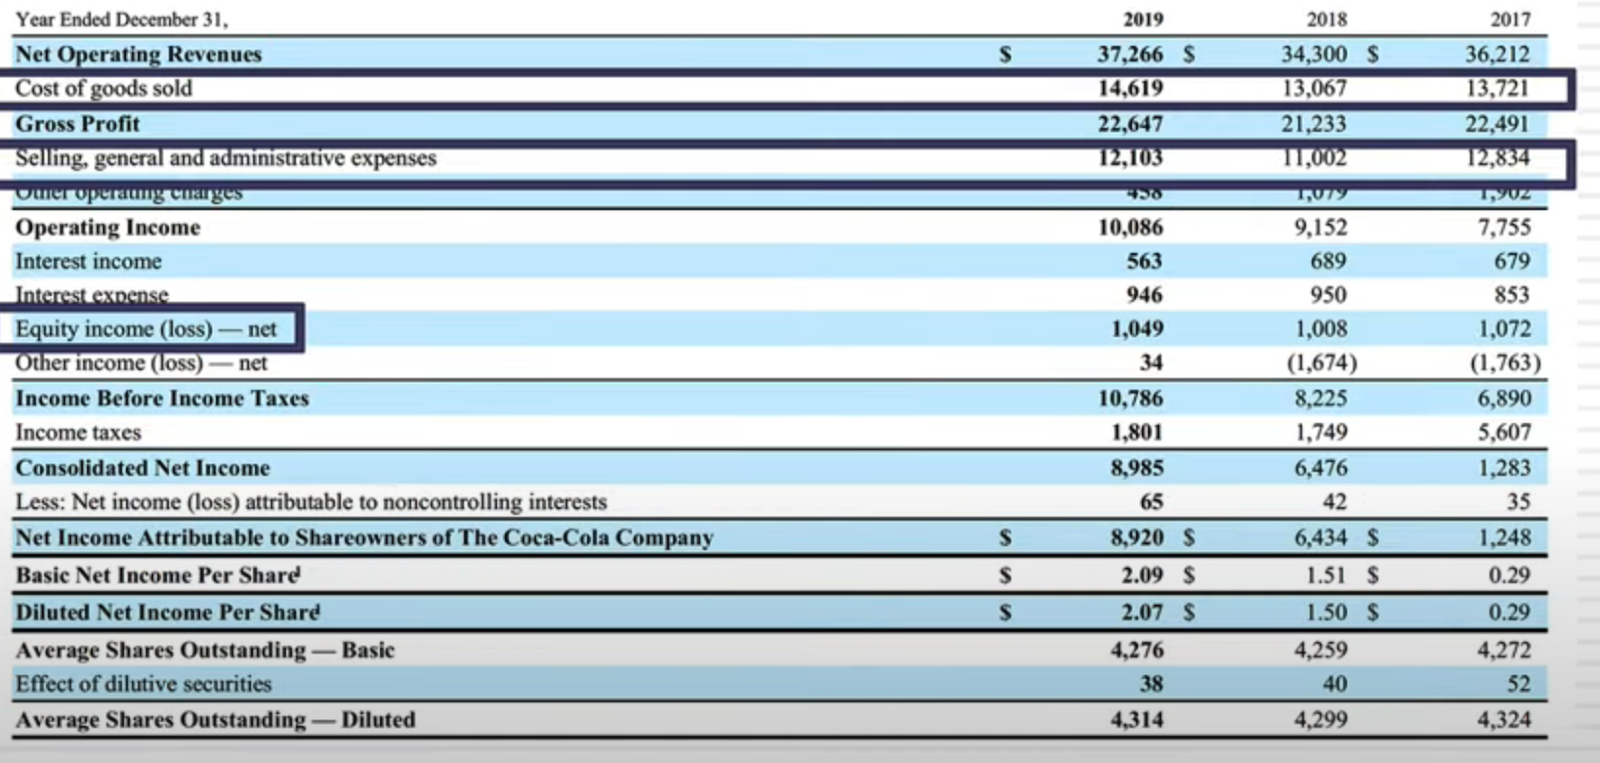The image size is (1600, 763).
Task: Click 'Basic Net Income Per Share' label
Action: tap(157, 575)
